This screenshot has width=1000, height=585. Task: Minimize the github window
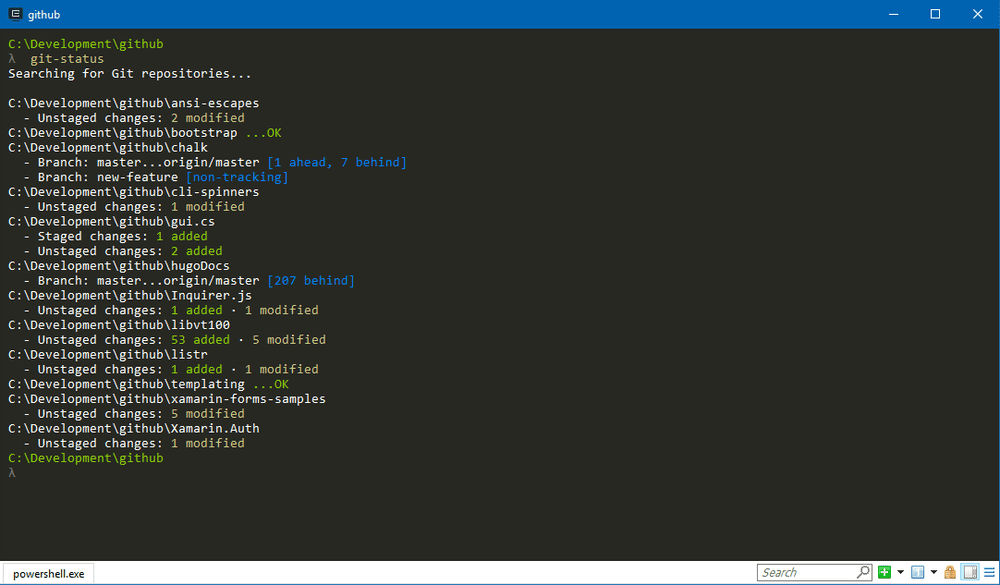893,14
